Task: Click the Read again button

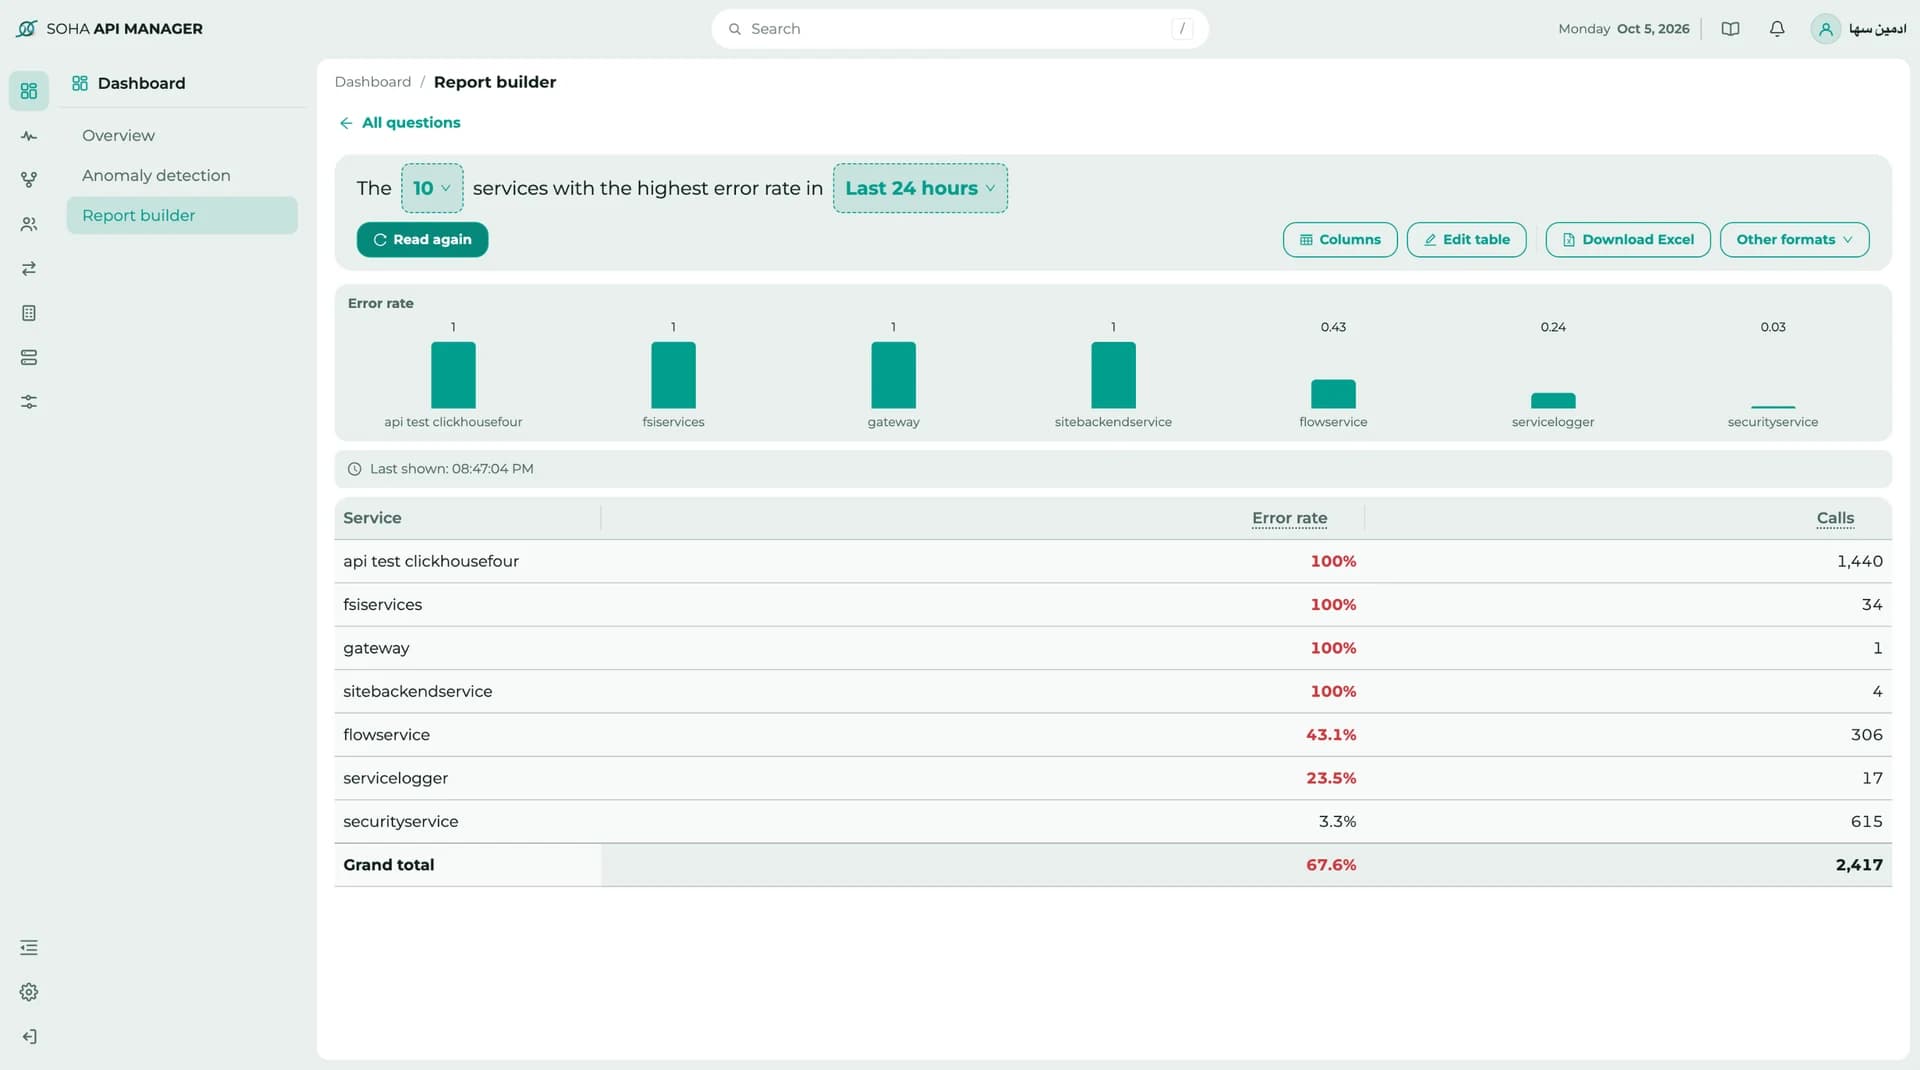Action: click(422, 240)
